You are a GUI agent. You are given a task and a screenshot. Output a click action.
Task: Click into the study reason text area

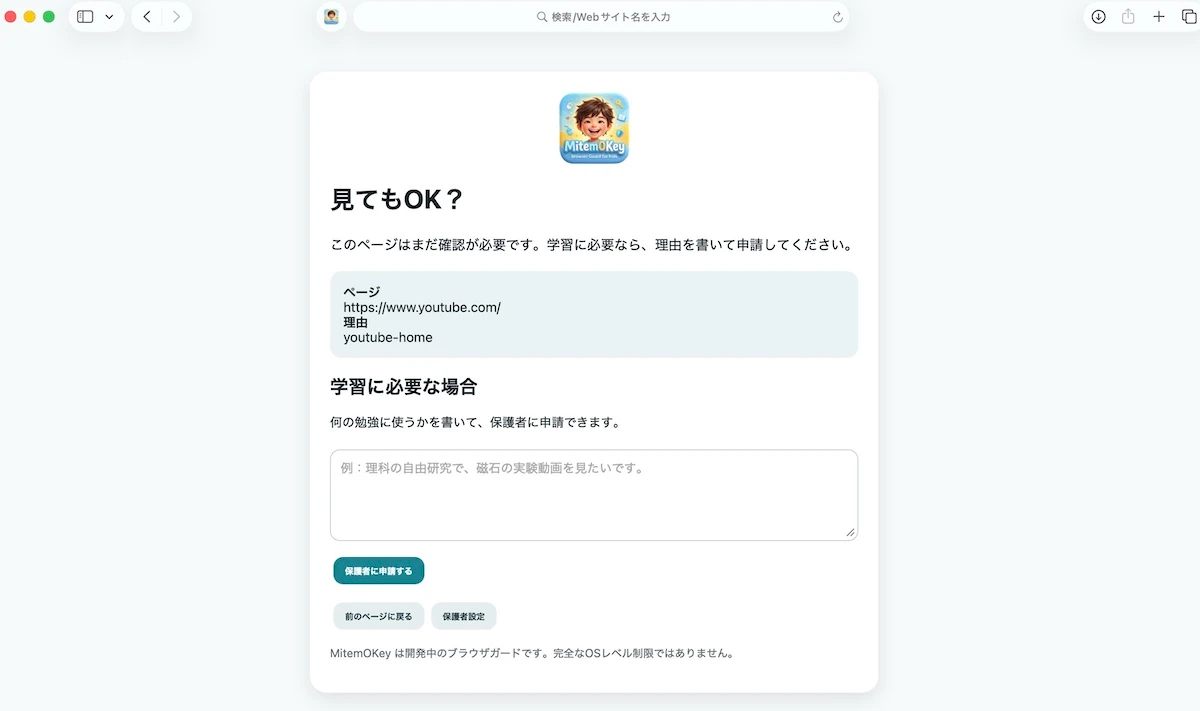point(594,495)
